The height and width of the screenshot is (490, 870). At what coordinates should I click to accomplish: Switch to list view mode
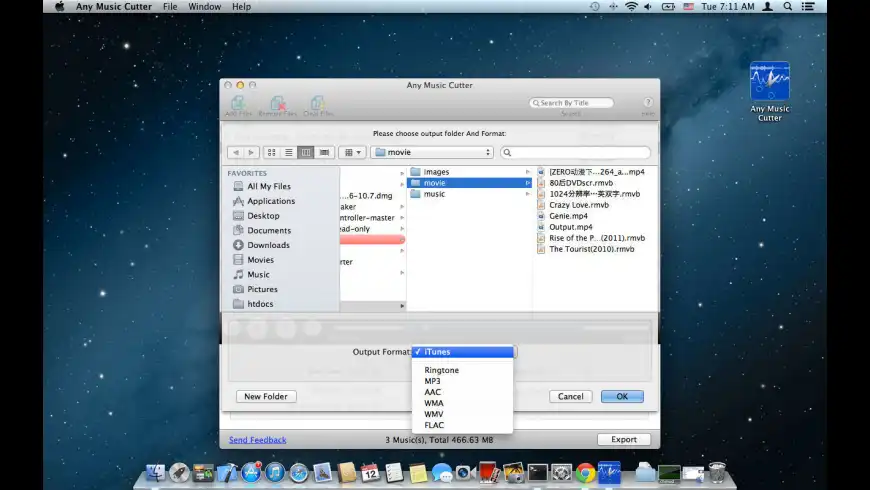289,152
